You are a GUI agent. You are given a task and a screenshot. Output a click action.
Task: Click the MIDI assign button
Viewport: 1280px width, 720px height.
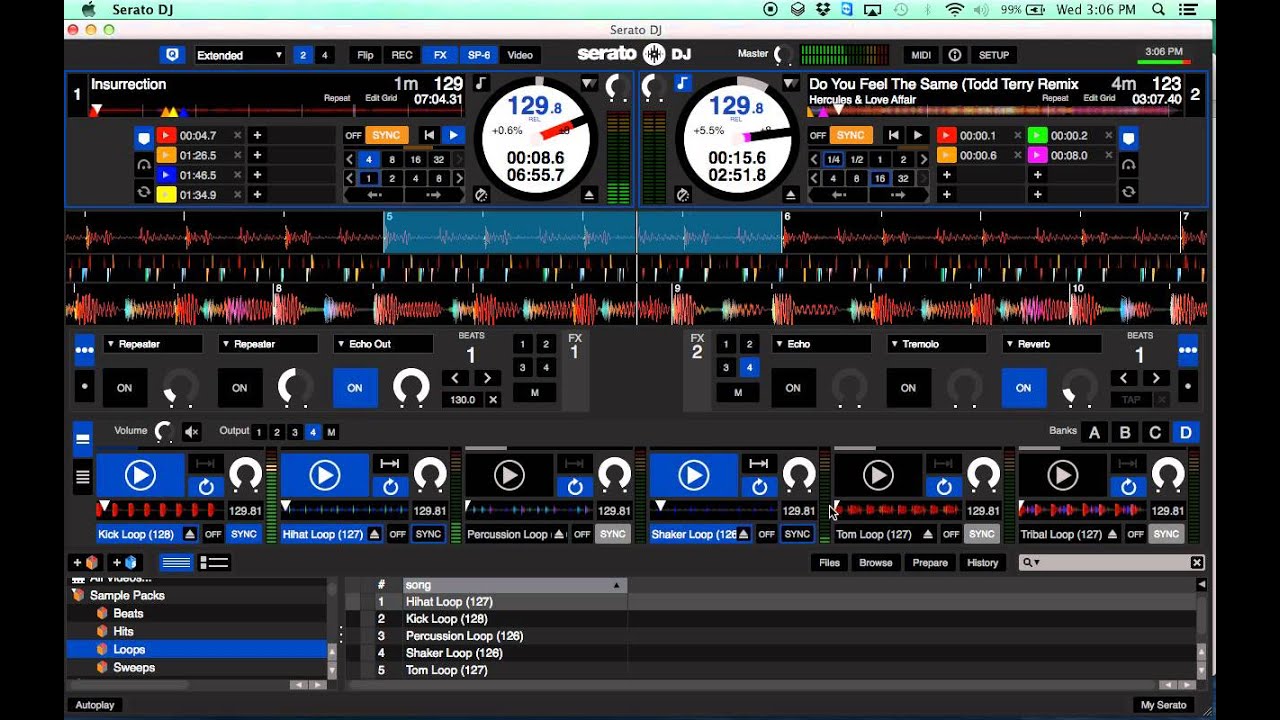[920, 55]
